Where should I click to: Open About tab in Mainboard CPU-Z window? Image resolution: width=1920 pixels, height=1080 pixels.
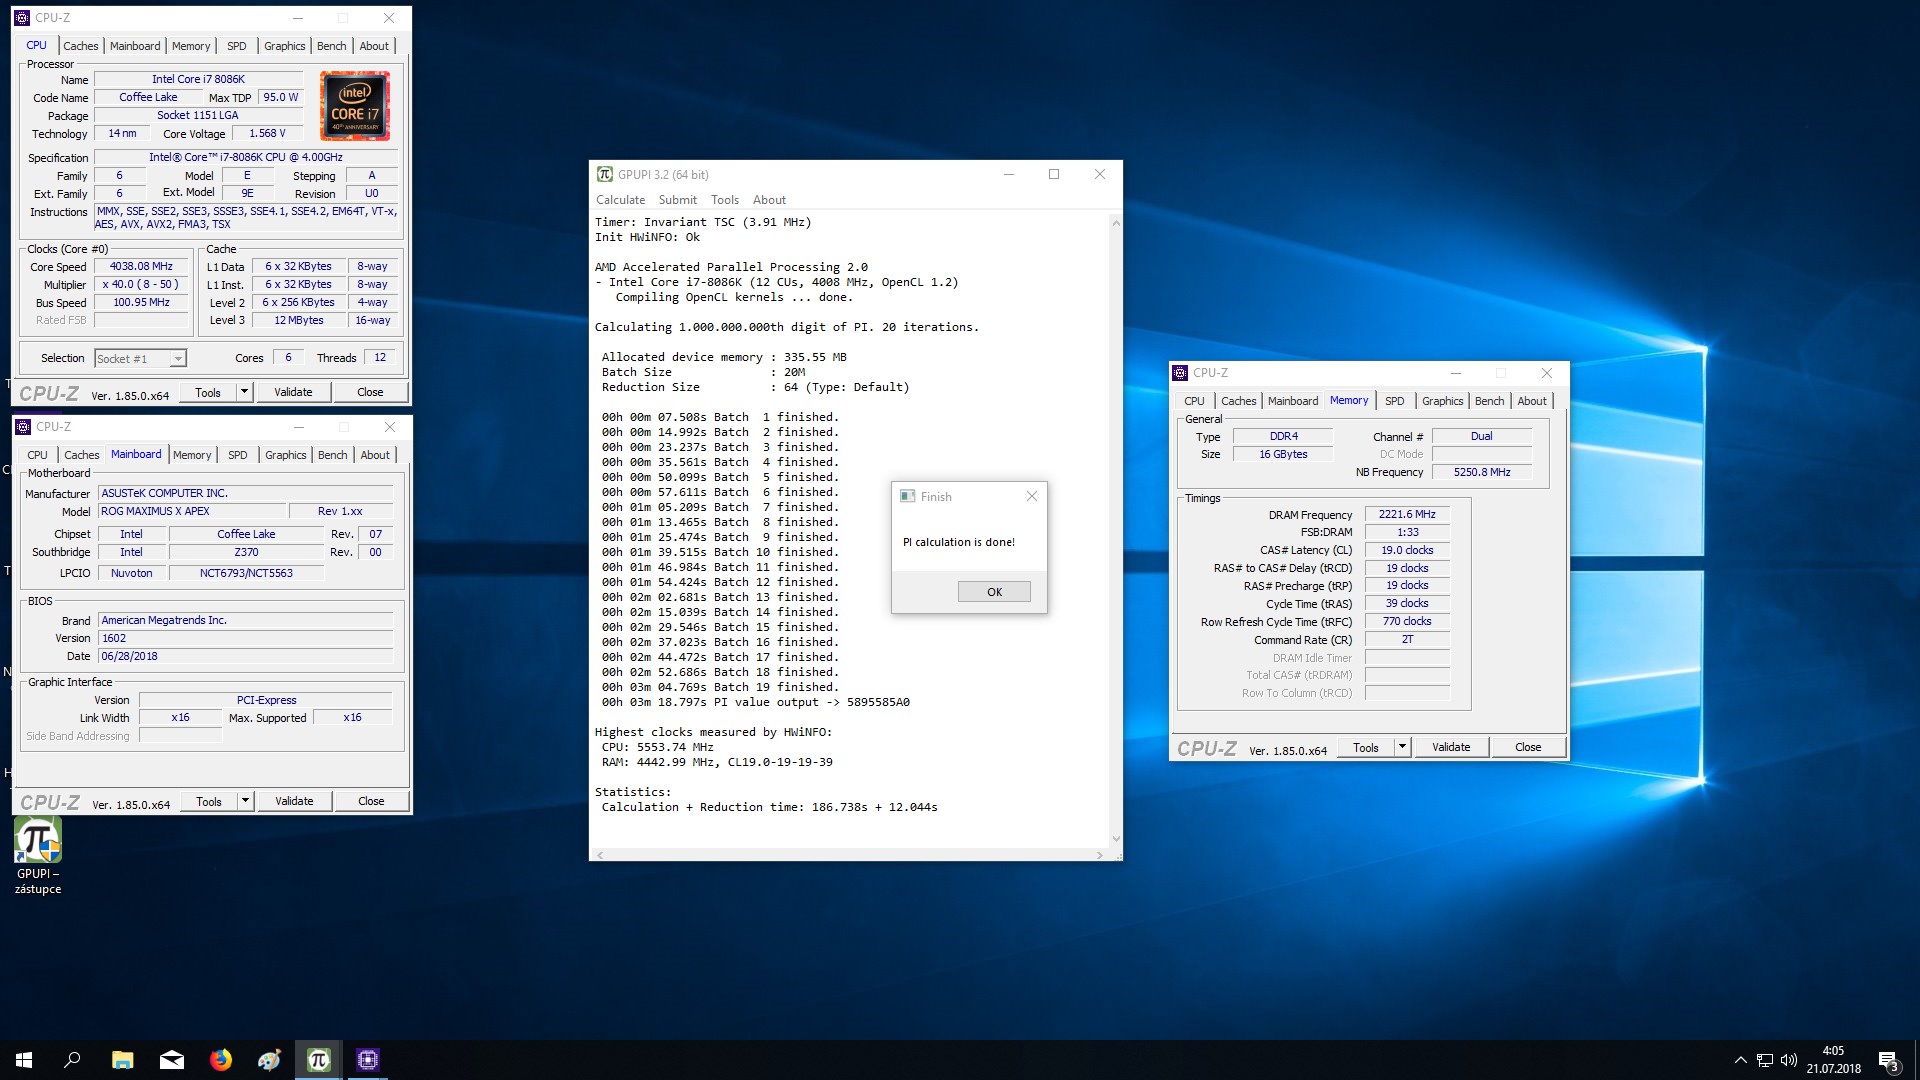point(375,455)
